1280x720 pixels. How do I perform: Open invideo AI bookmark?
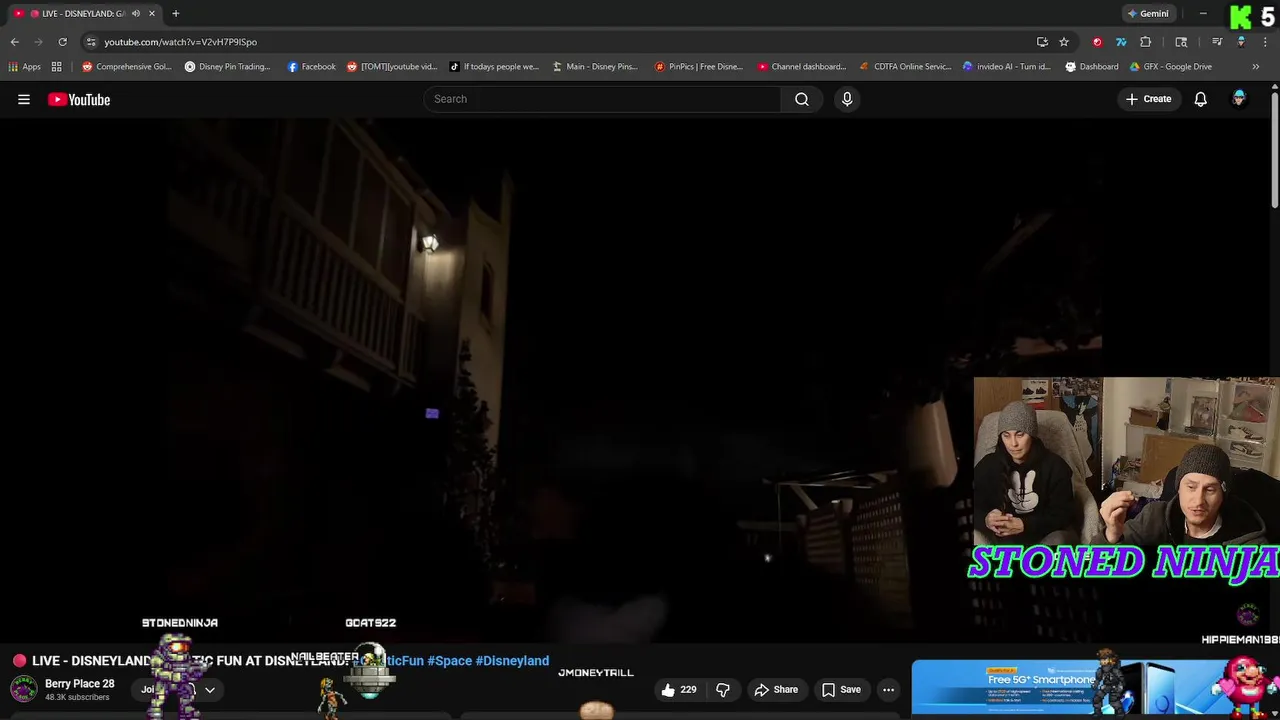[x=1007, y=67]
